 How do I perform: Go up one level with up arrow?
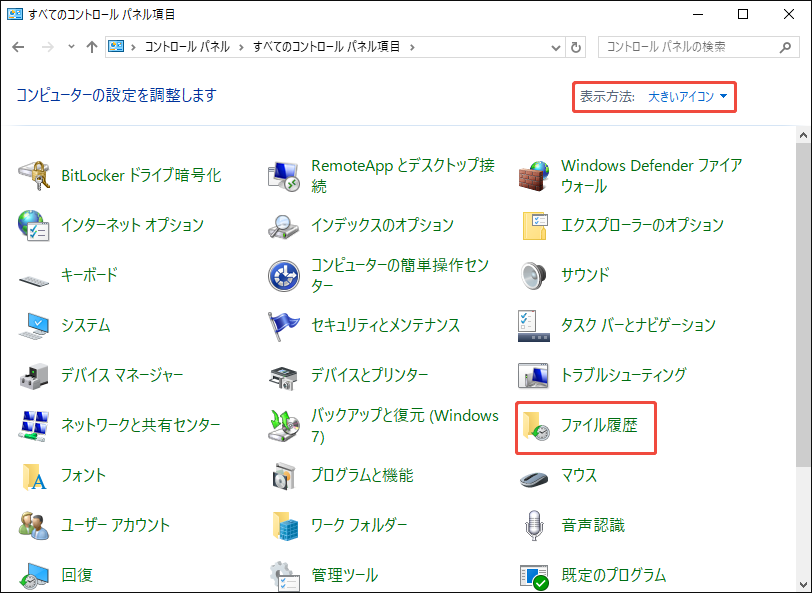coord(92,47)
